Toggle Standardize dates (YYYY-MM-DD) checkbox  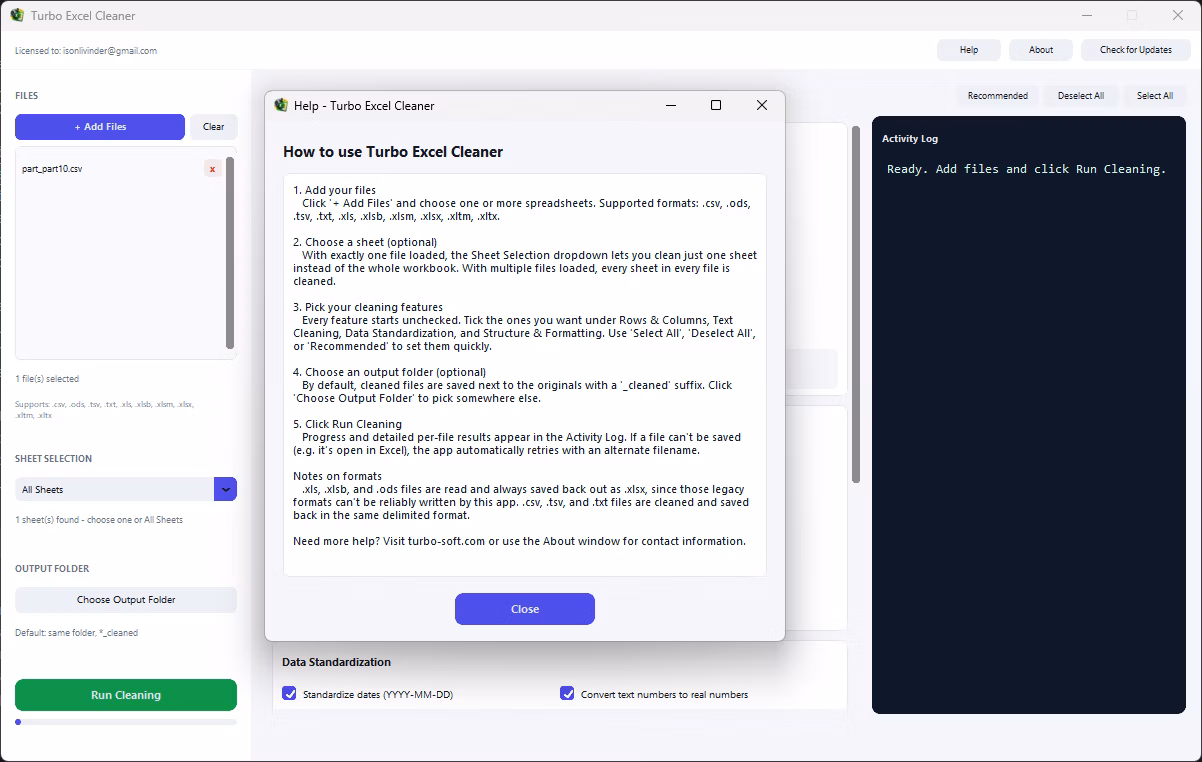click(x=289, y=693)
